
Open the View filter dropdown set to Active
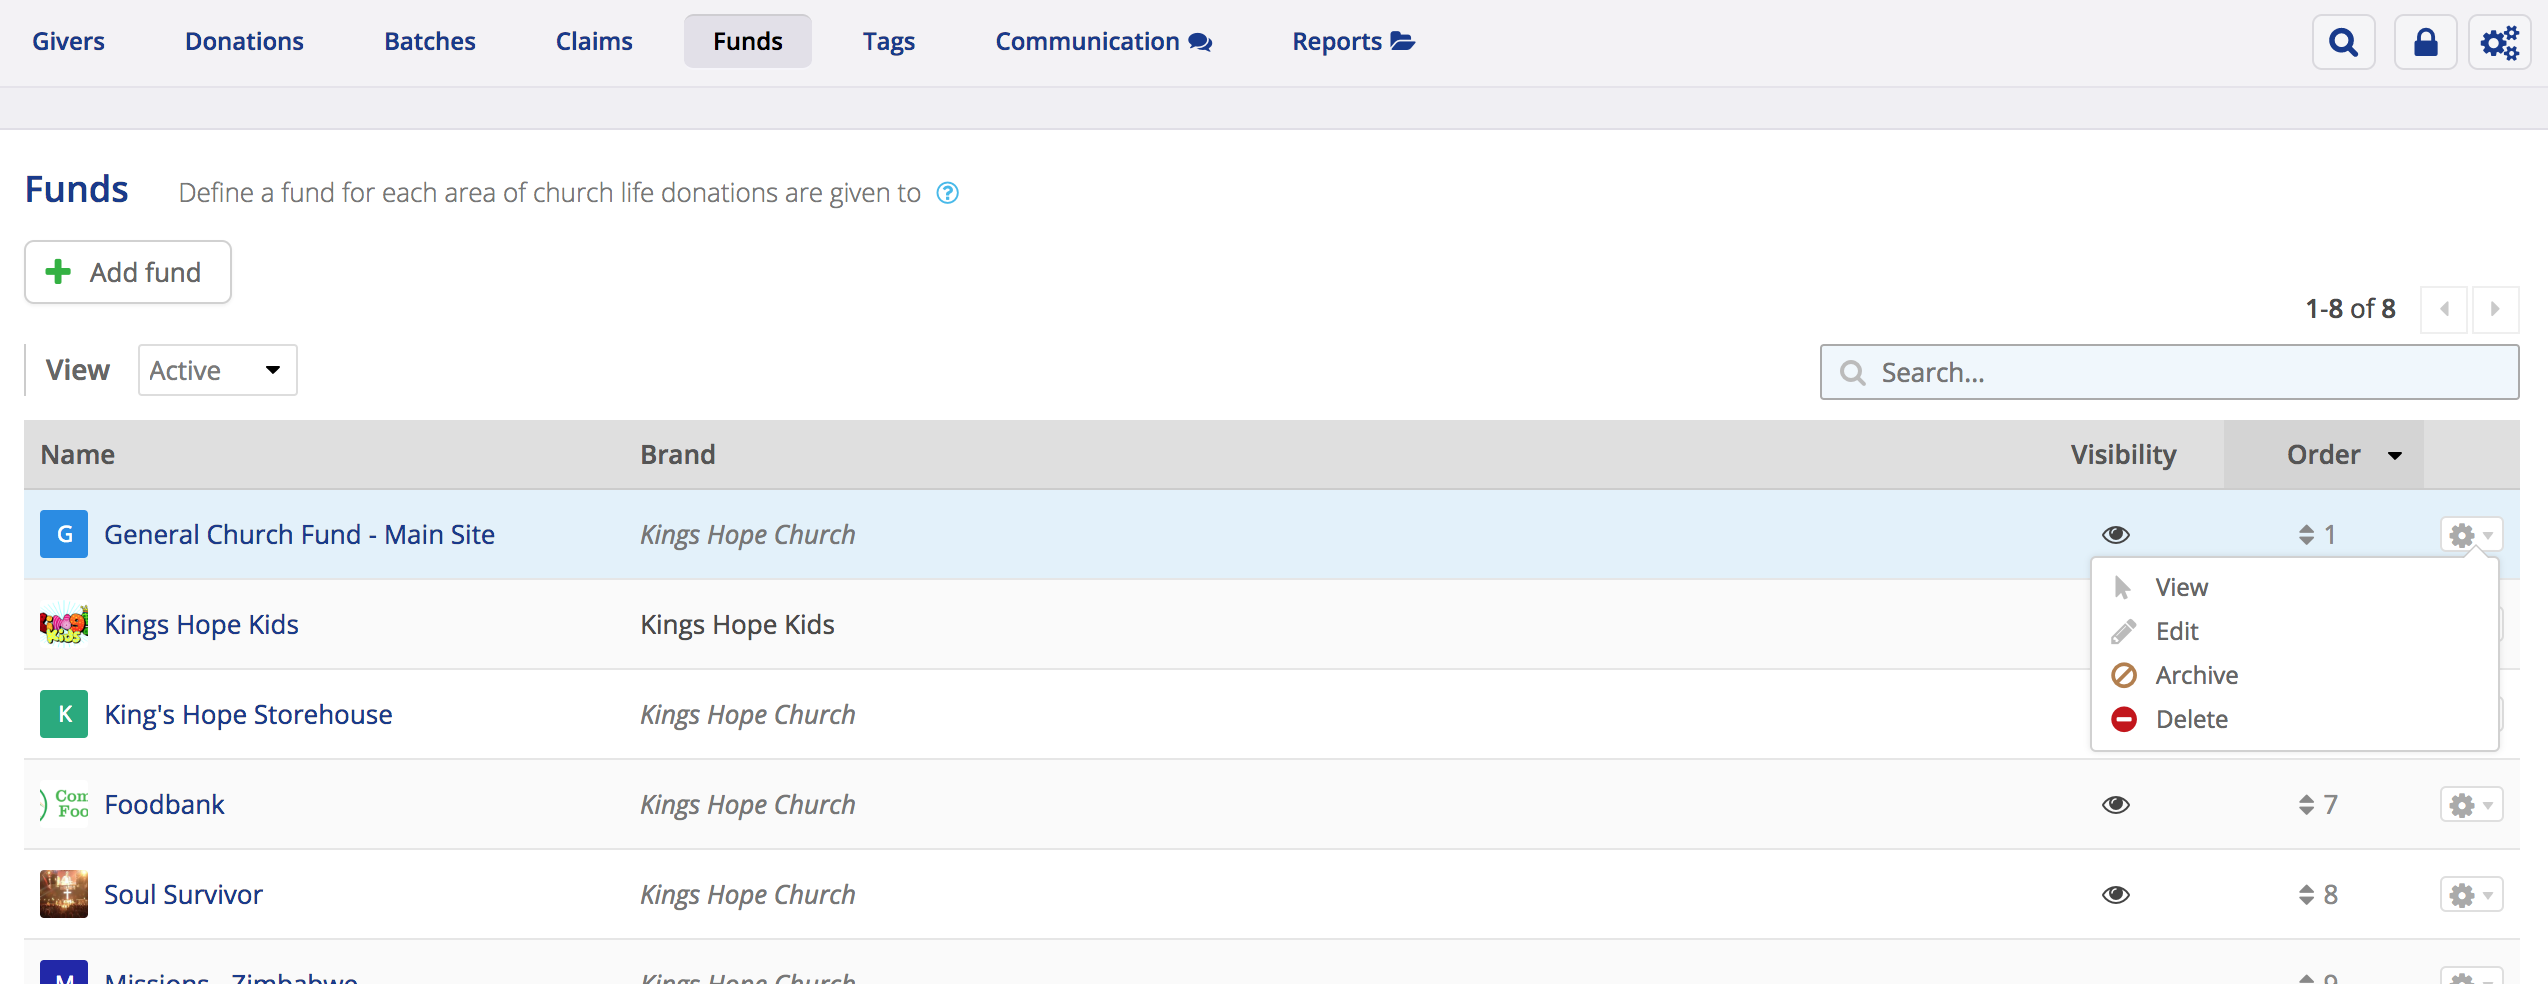(x=217, y=370)
